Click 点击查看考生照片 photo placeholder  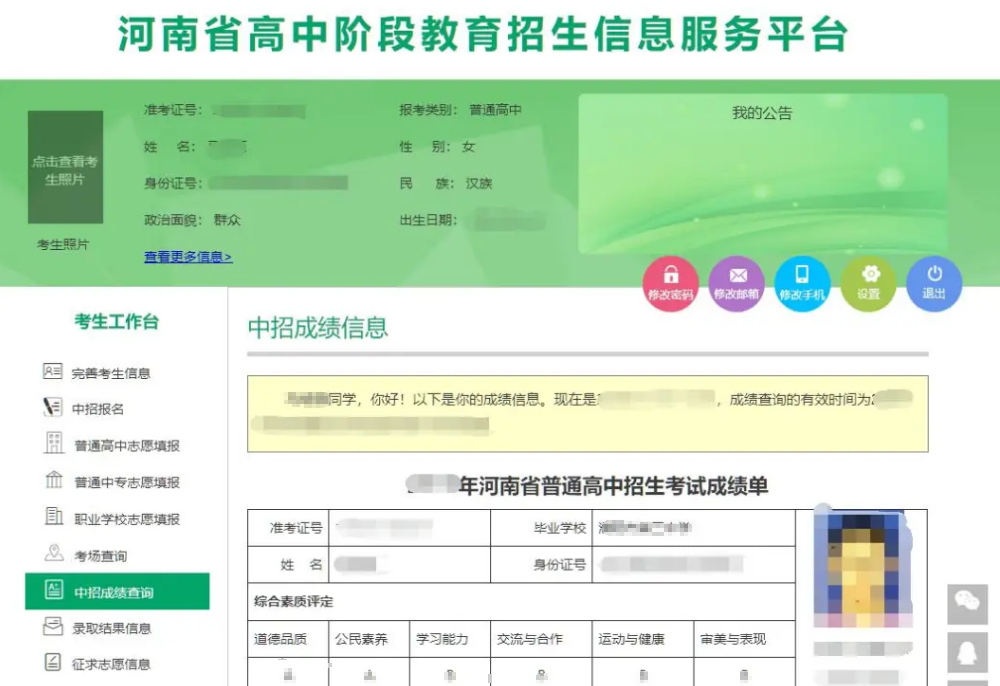coord(65,167)
